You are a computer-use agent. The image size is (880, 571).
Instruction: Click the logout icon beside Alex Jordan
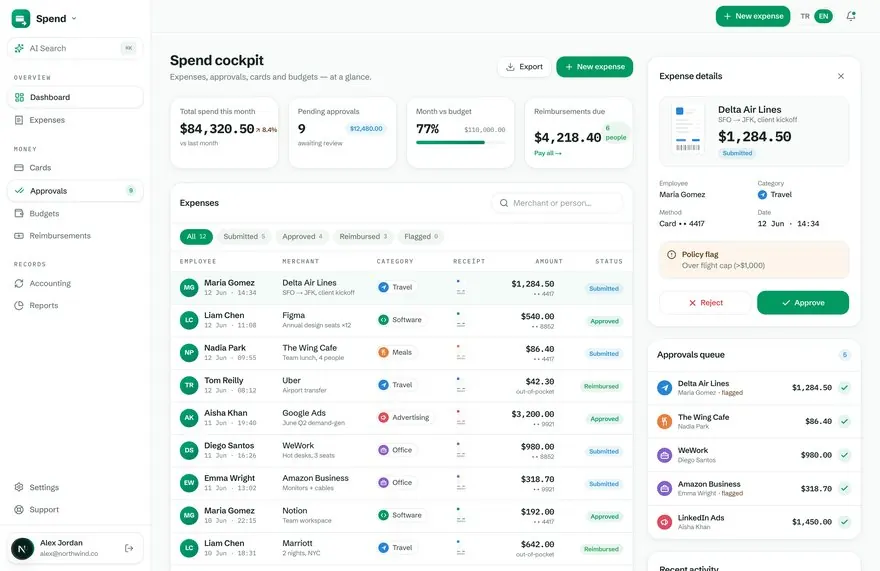click(x=129, y=548)
